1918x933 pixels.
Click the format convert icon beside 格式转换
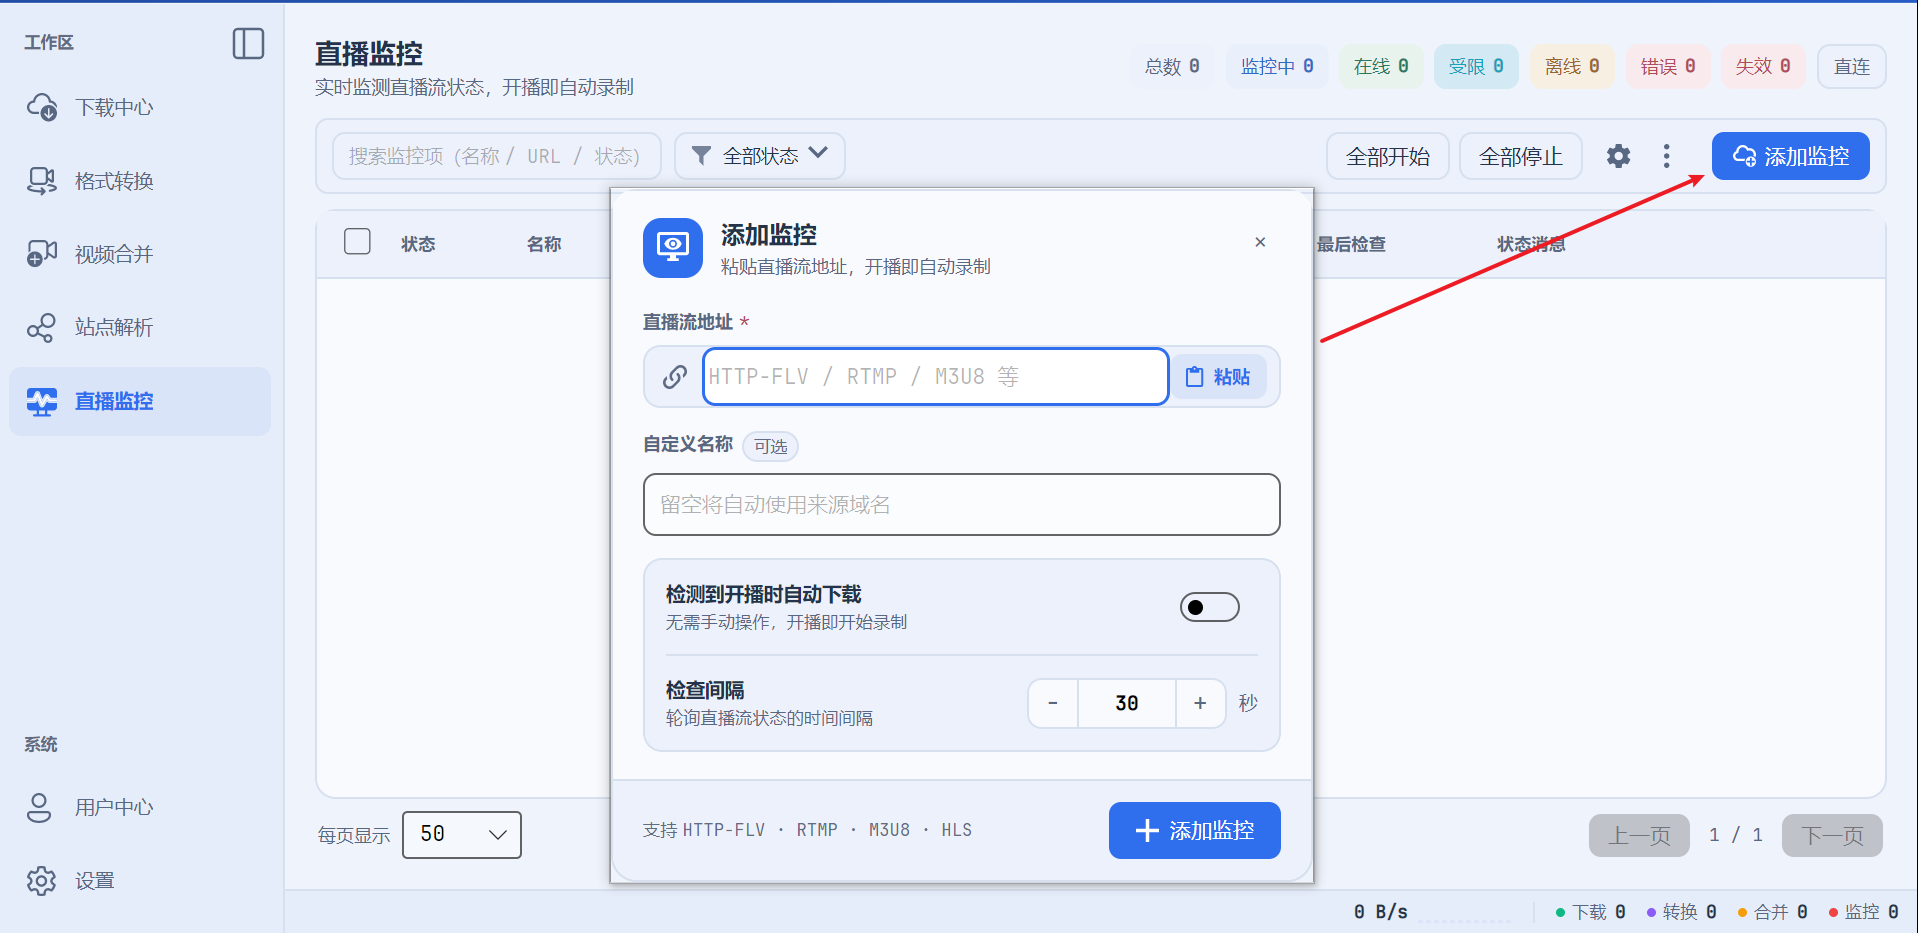42,181
